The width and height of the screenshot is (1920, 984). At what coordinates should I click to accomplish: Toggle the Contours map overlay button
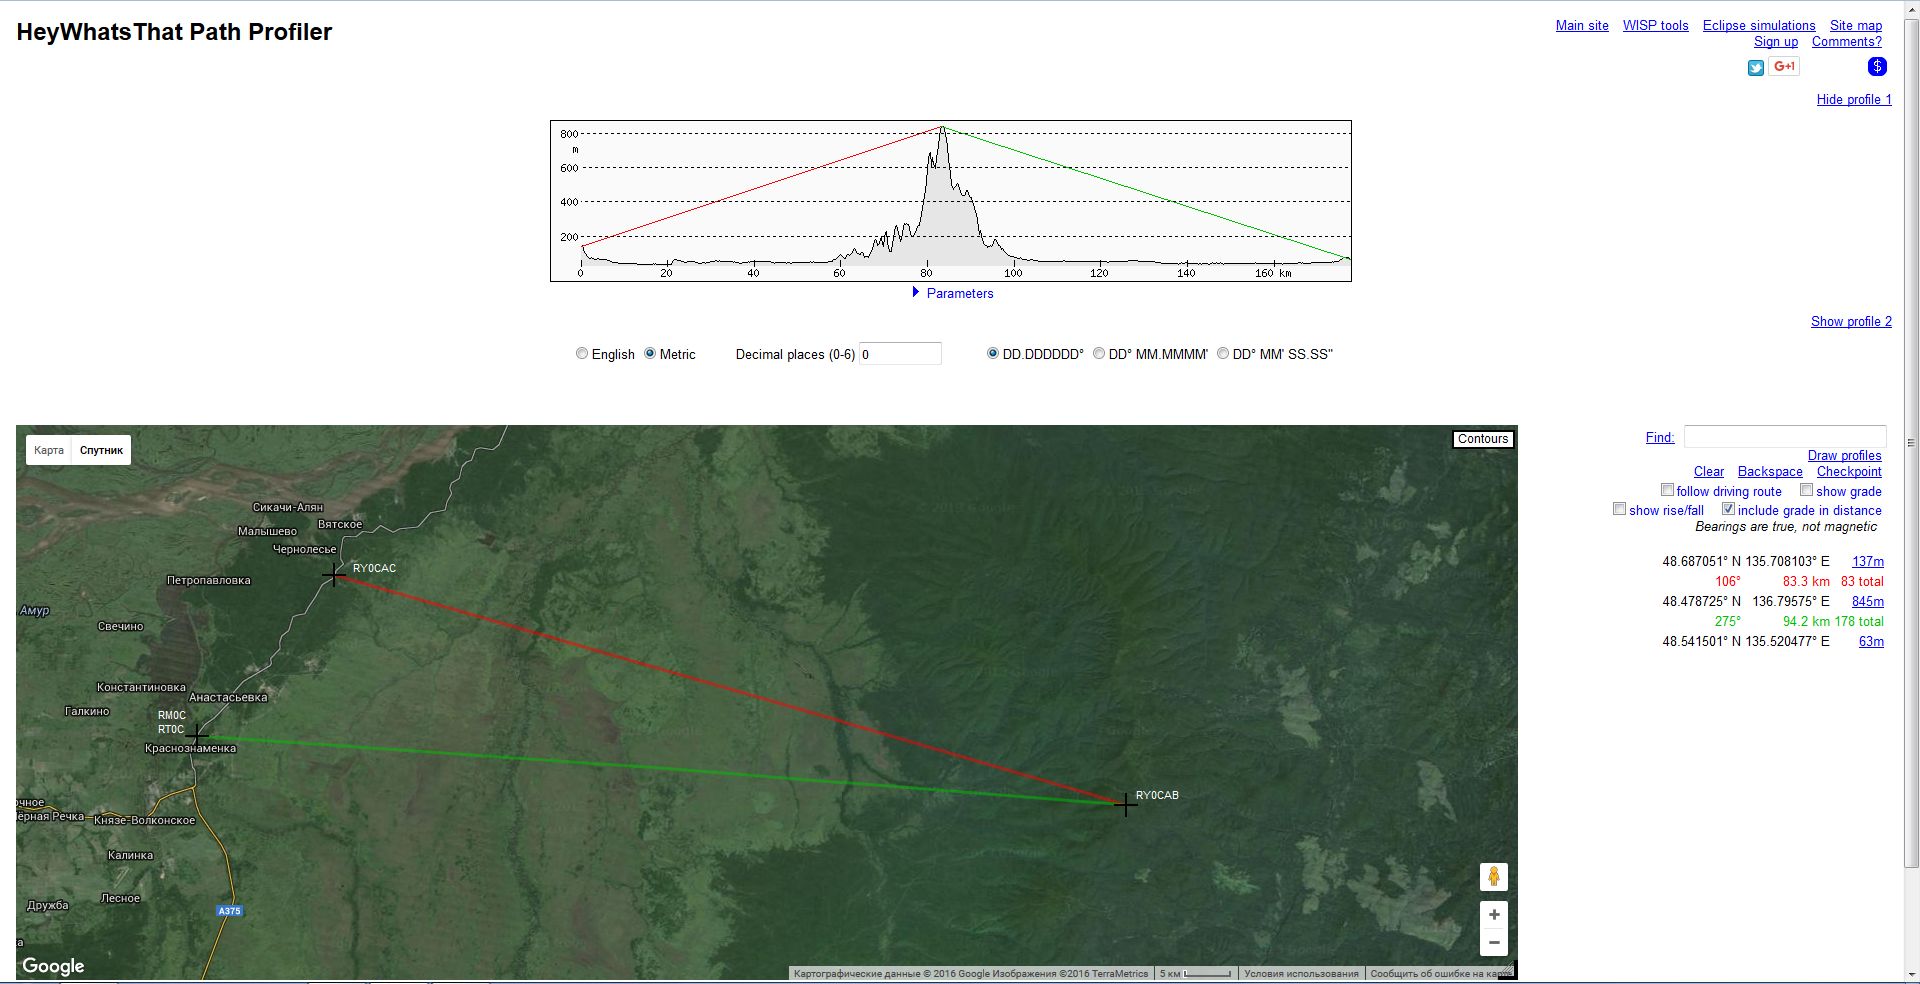[1483, 439]
